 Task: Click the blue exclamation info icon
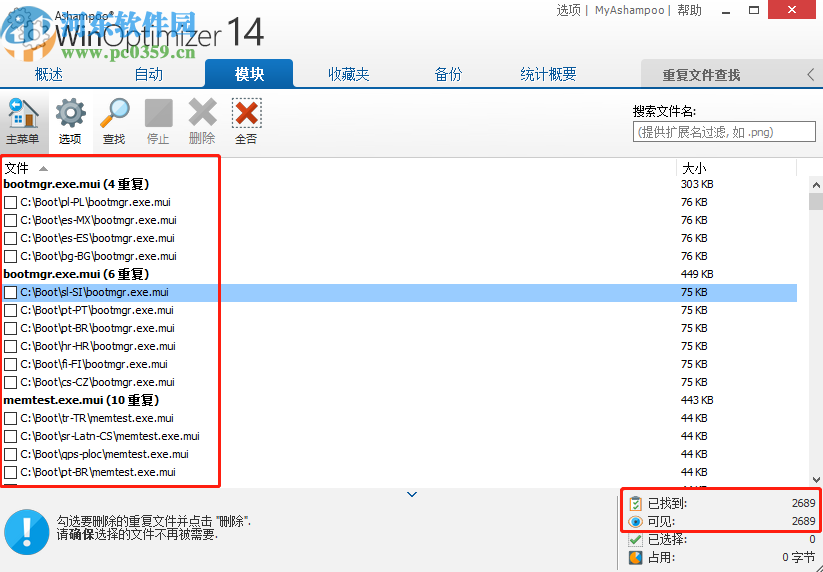click(x=27, y=532)
